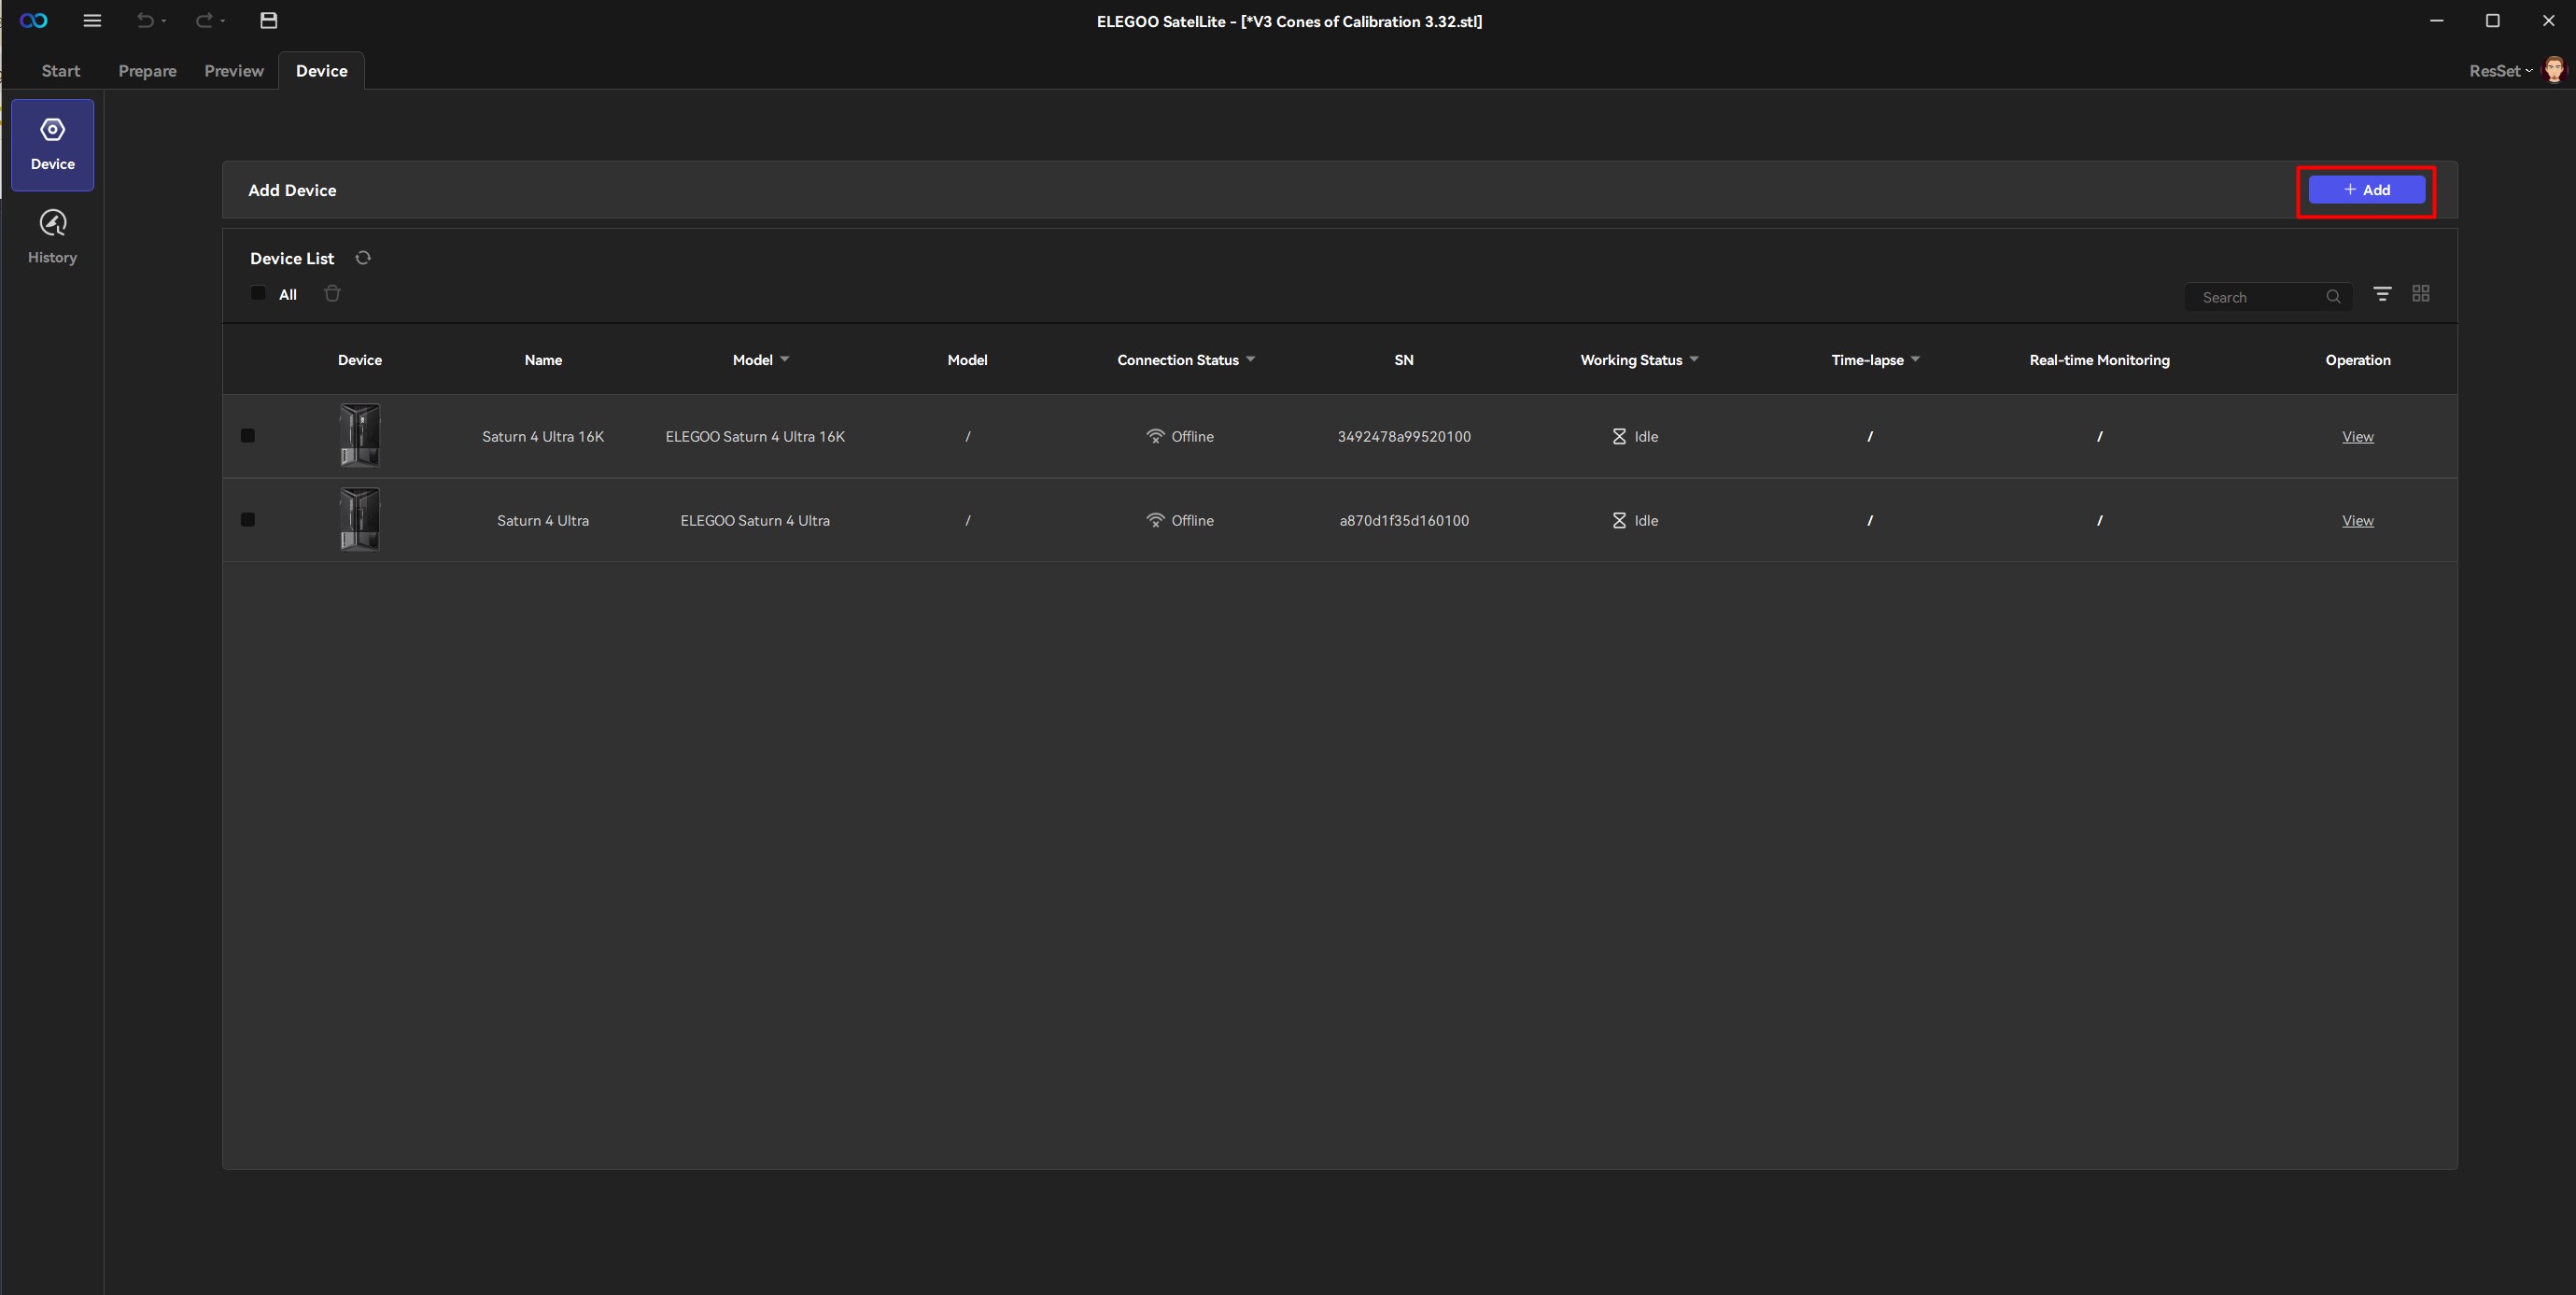Screen dimensions: 2576x1295
Task: Click the model cell ELEGOO Saturn 4 Ultra 16K
Action: pos(755,437)
